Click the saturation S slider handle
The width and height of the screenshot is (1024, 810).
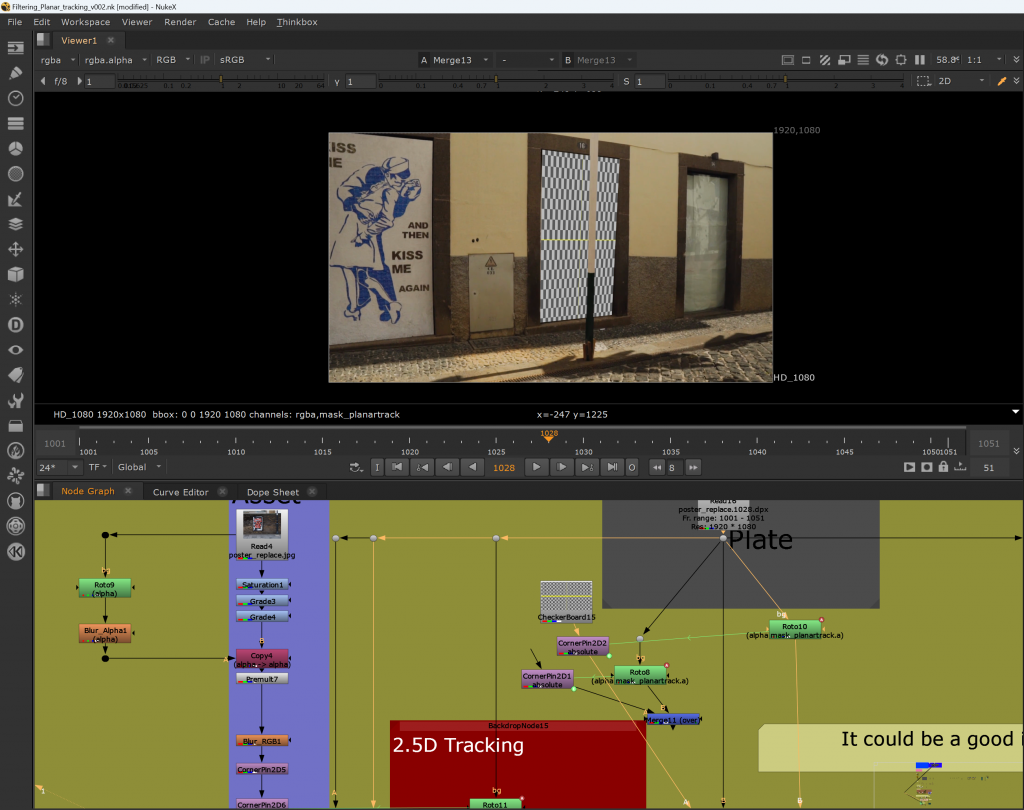point(784,79)
